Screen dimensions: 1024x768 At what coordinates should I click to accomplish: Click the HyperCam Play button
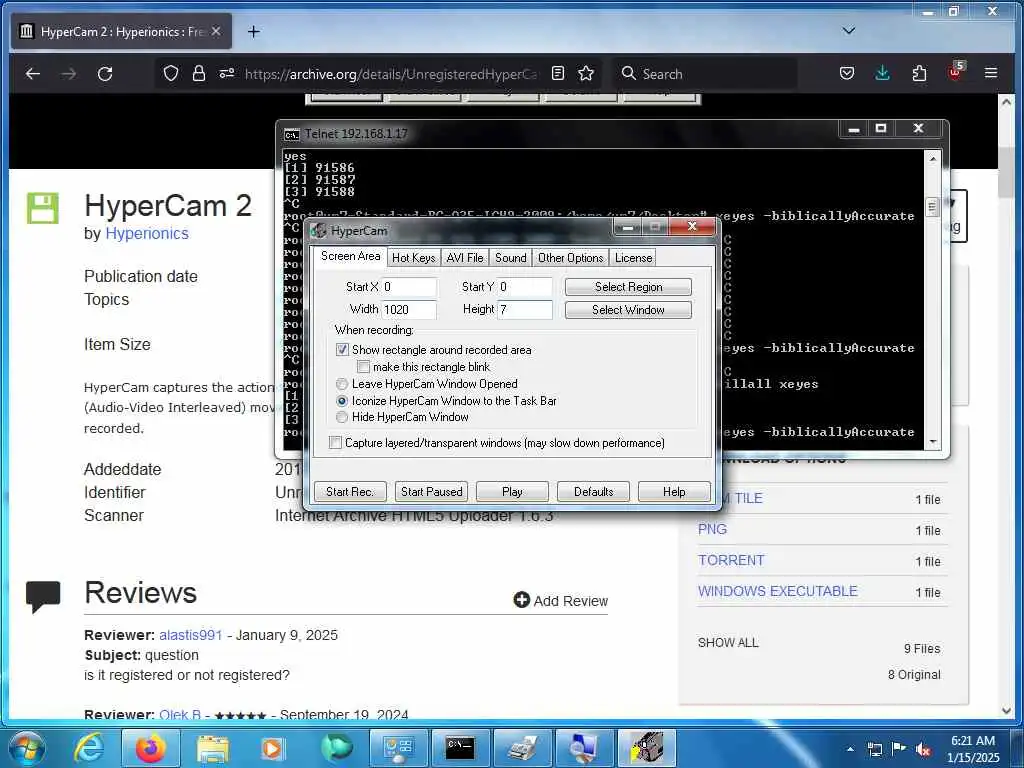tap(512, 491)
